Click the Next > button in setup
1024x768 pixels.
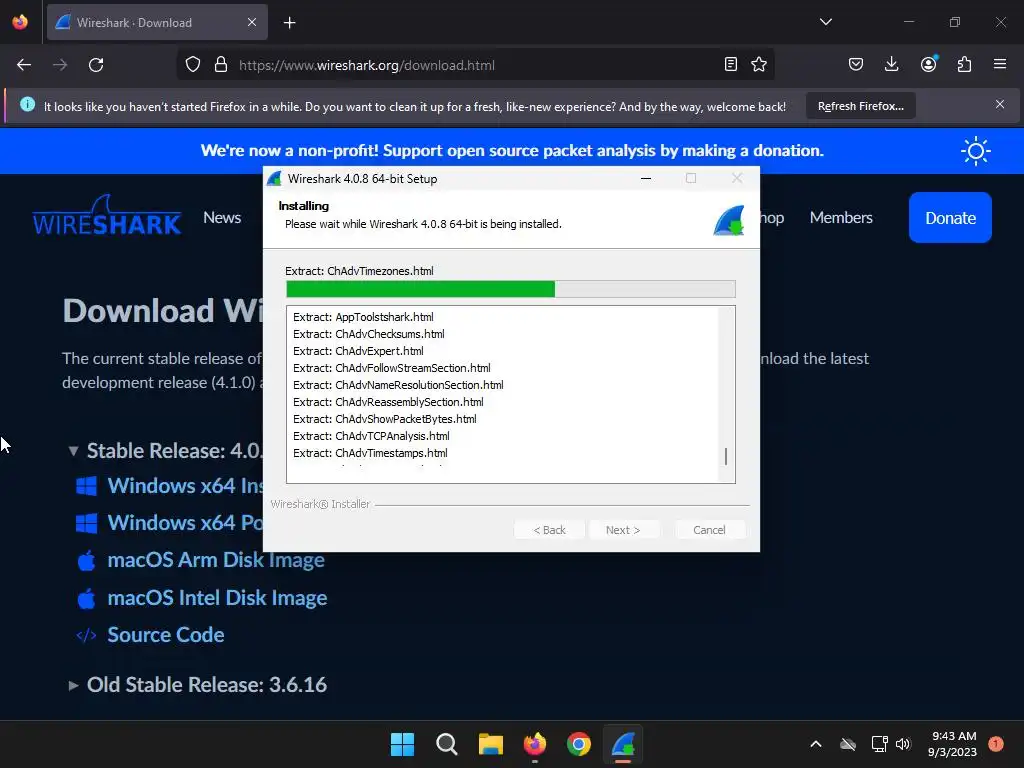623,530
